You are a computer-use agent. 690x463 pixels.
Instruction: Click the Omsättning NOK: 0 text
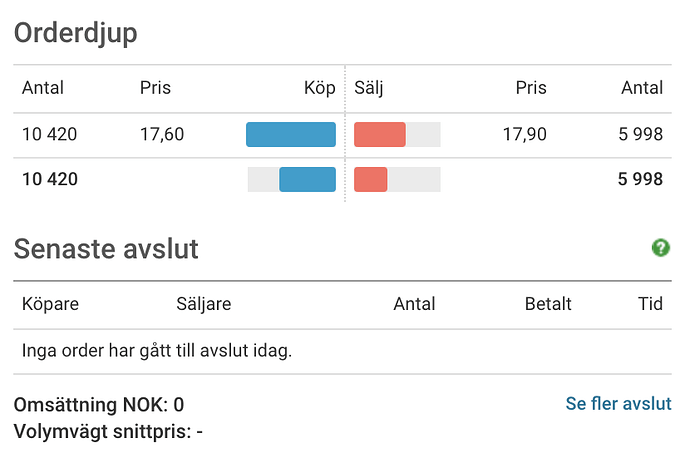pyautogui.click(x=99, y=404)
